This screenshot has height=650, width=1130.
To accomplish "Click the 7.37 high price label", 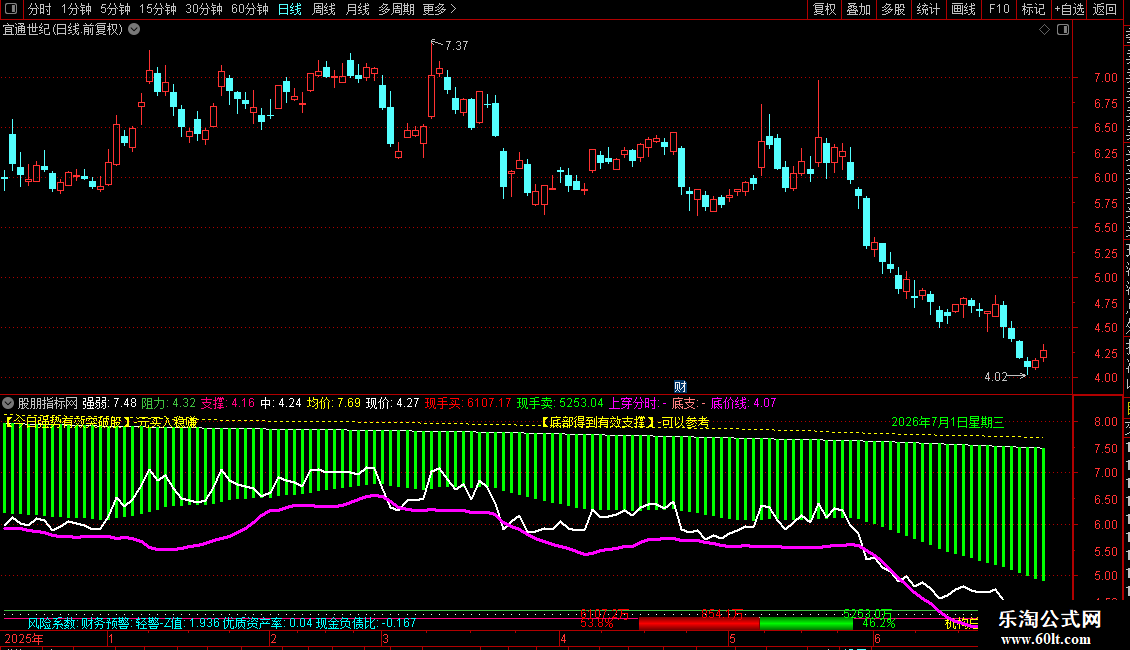I will (x=456, y=45).
